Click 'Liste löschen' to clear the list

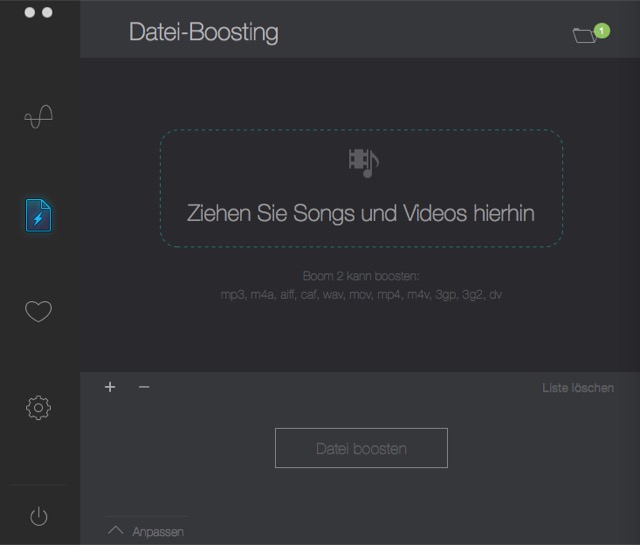pyautogui.click(x=578, y=388)
